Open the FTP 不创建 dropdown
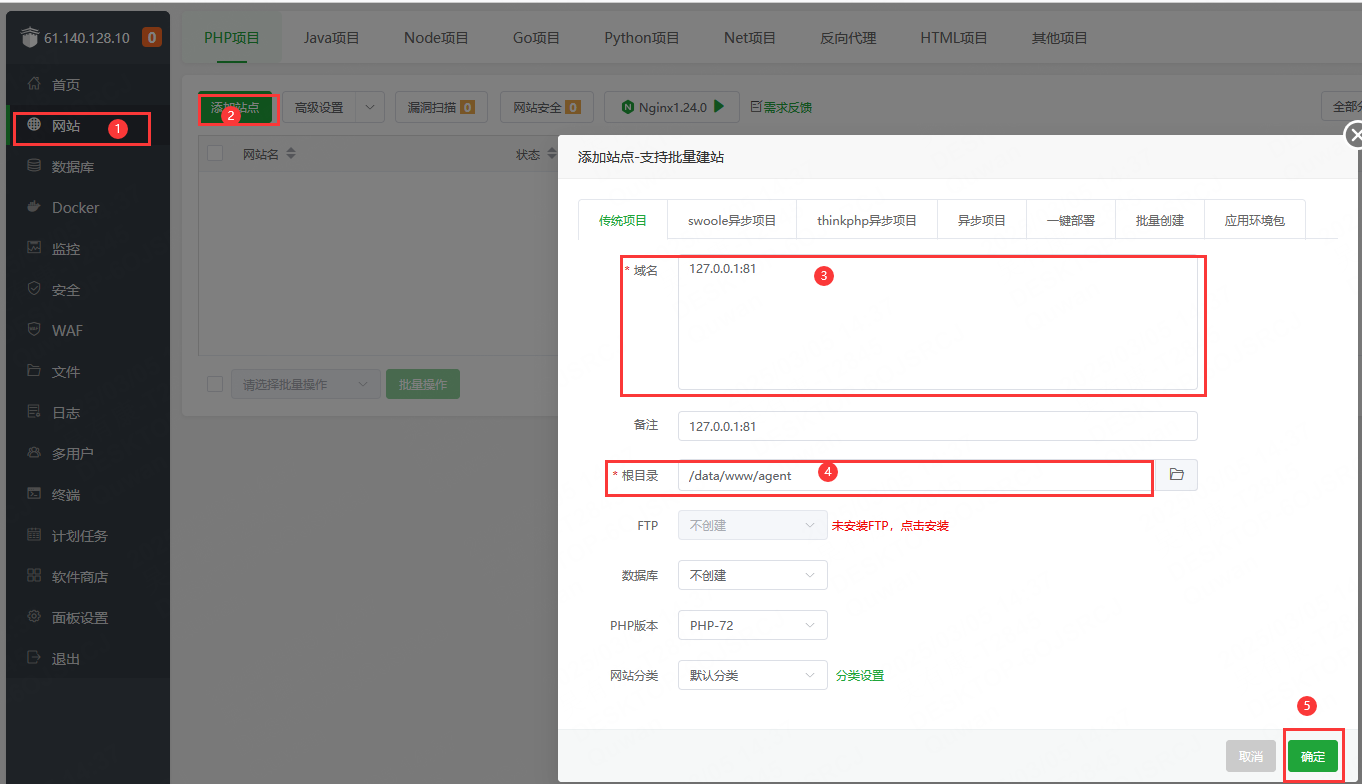Screen dimensions: 1362x784 click(752, 525)
